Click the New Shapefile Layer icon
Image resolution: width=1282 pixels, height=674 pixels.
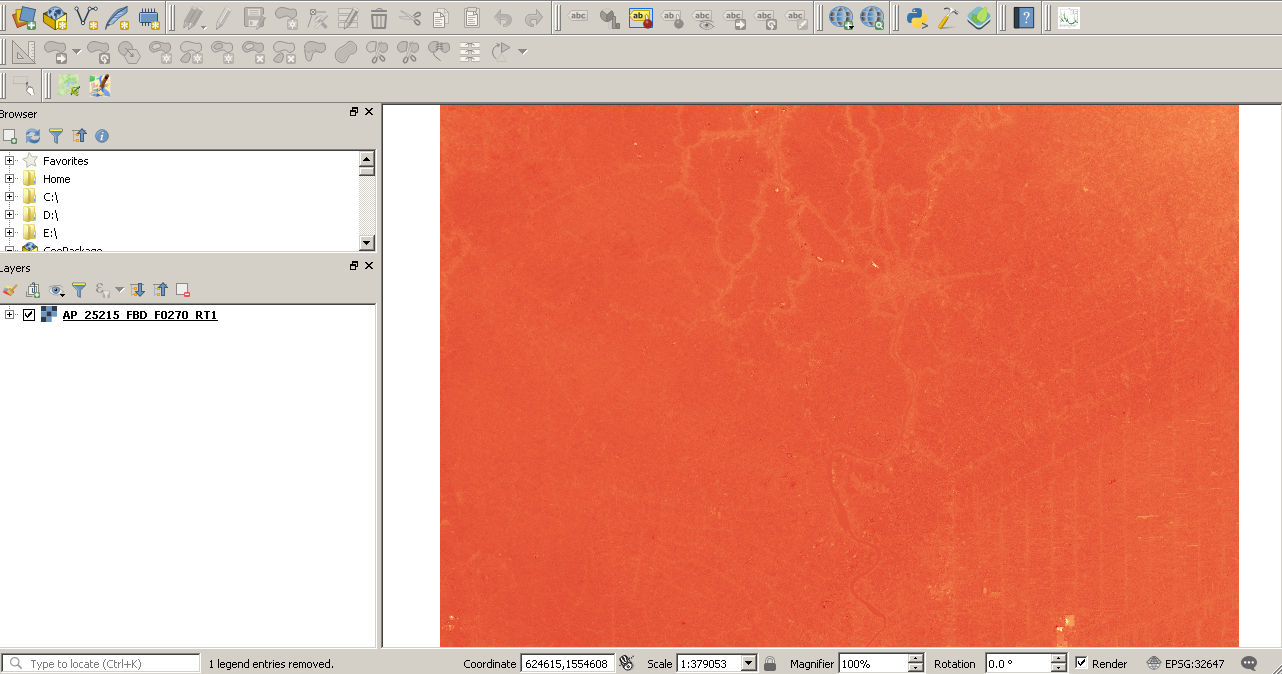[x=86, y=17]
